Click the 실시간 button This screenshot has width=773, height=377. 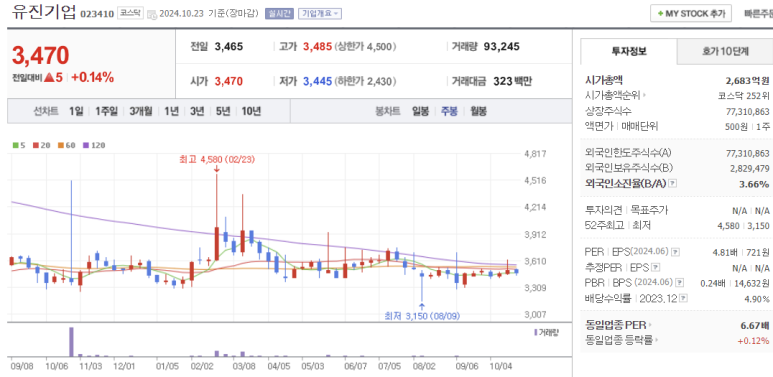tap(279, 14)
